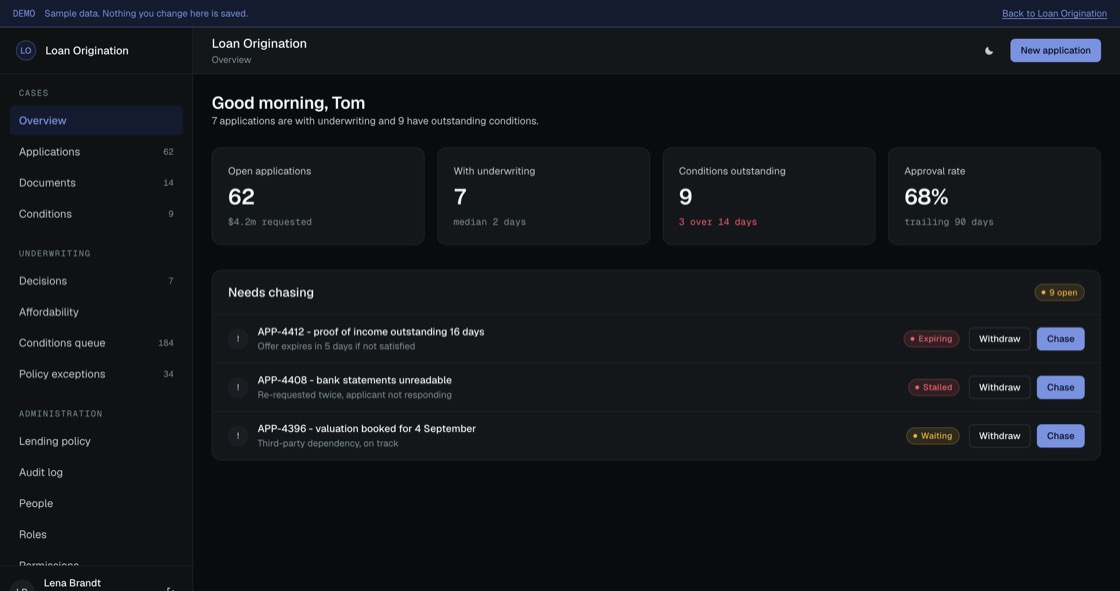This screenshot has height=591, width=1120.
Task: Withdraw application APP-4412
Action: point(999,339)
